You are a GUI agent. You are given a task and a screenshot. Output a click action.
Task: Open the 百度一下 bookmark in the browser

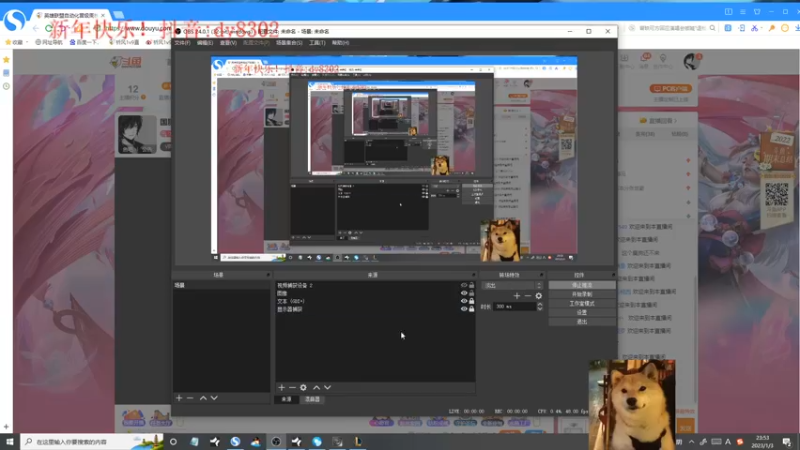[85, 42]
